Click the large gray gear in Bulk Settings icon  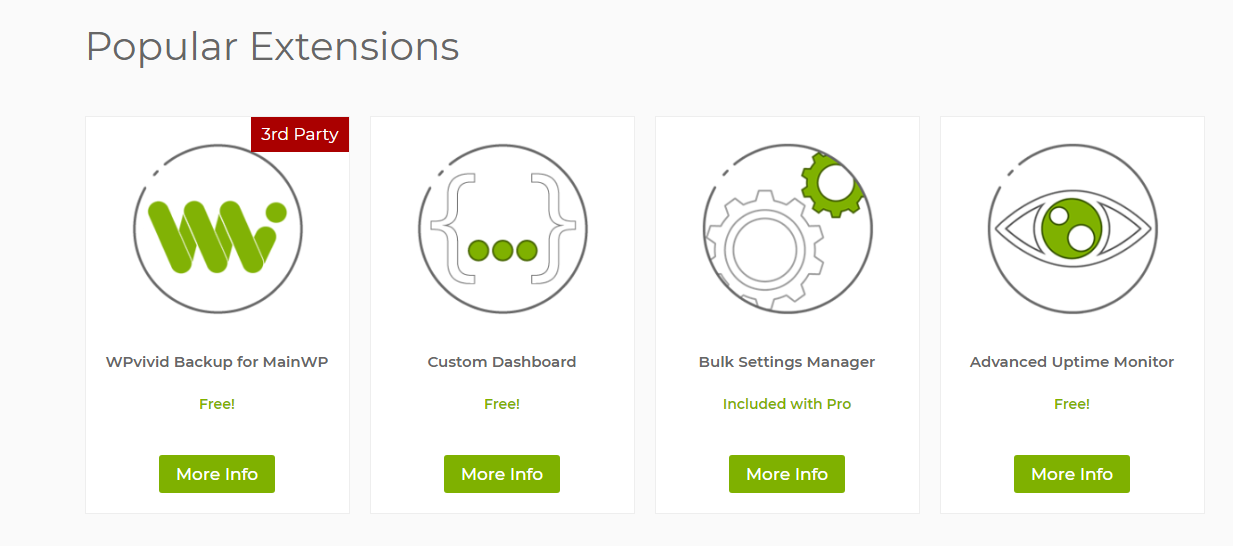coord(765,248)
